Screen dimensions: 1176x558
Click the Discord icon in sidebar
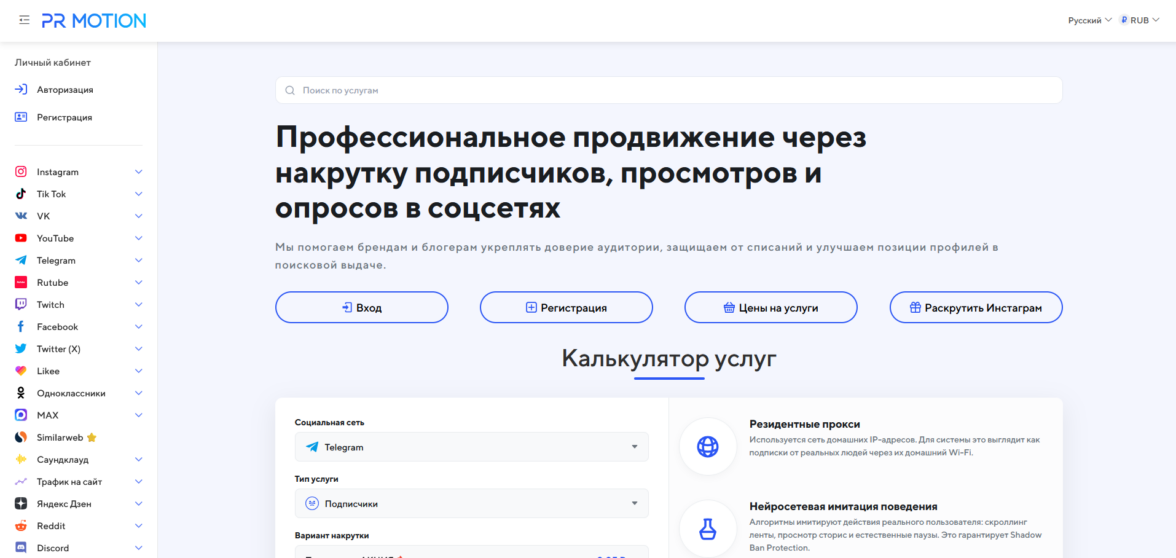[x=21, y=548]
